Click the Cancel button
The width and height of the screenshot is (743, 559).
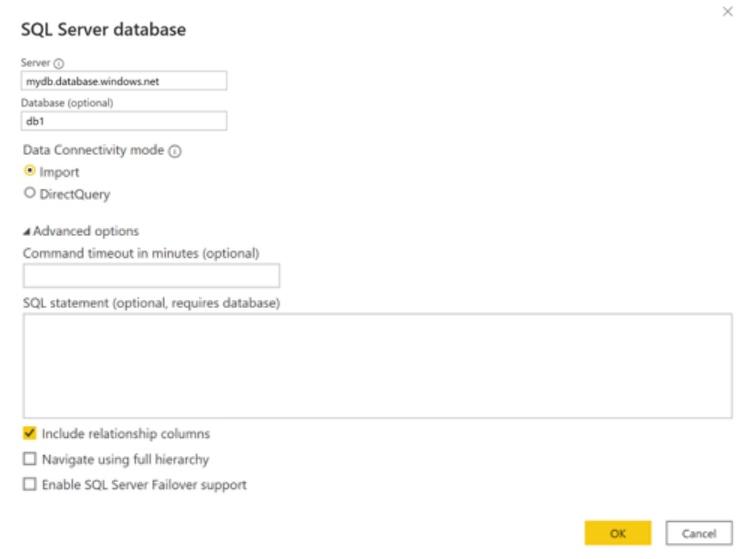[x=699, y=533]
